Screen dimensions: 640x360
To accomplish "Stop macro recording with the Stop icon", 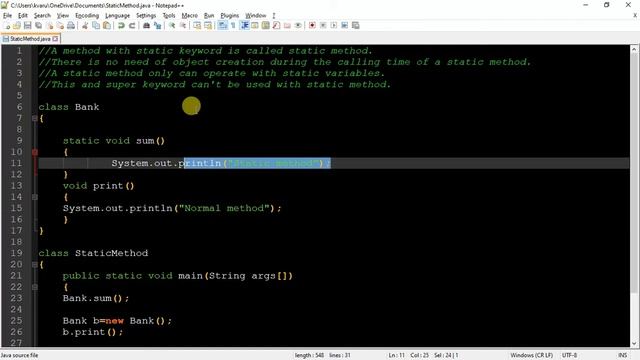I will click(x=323, y=25).
